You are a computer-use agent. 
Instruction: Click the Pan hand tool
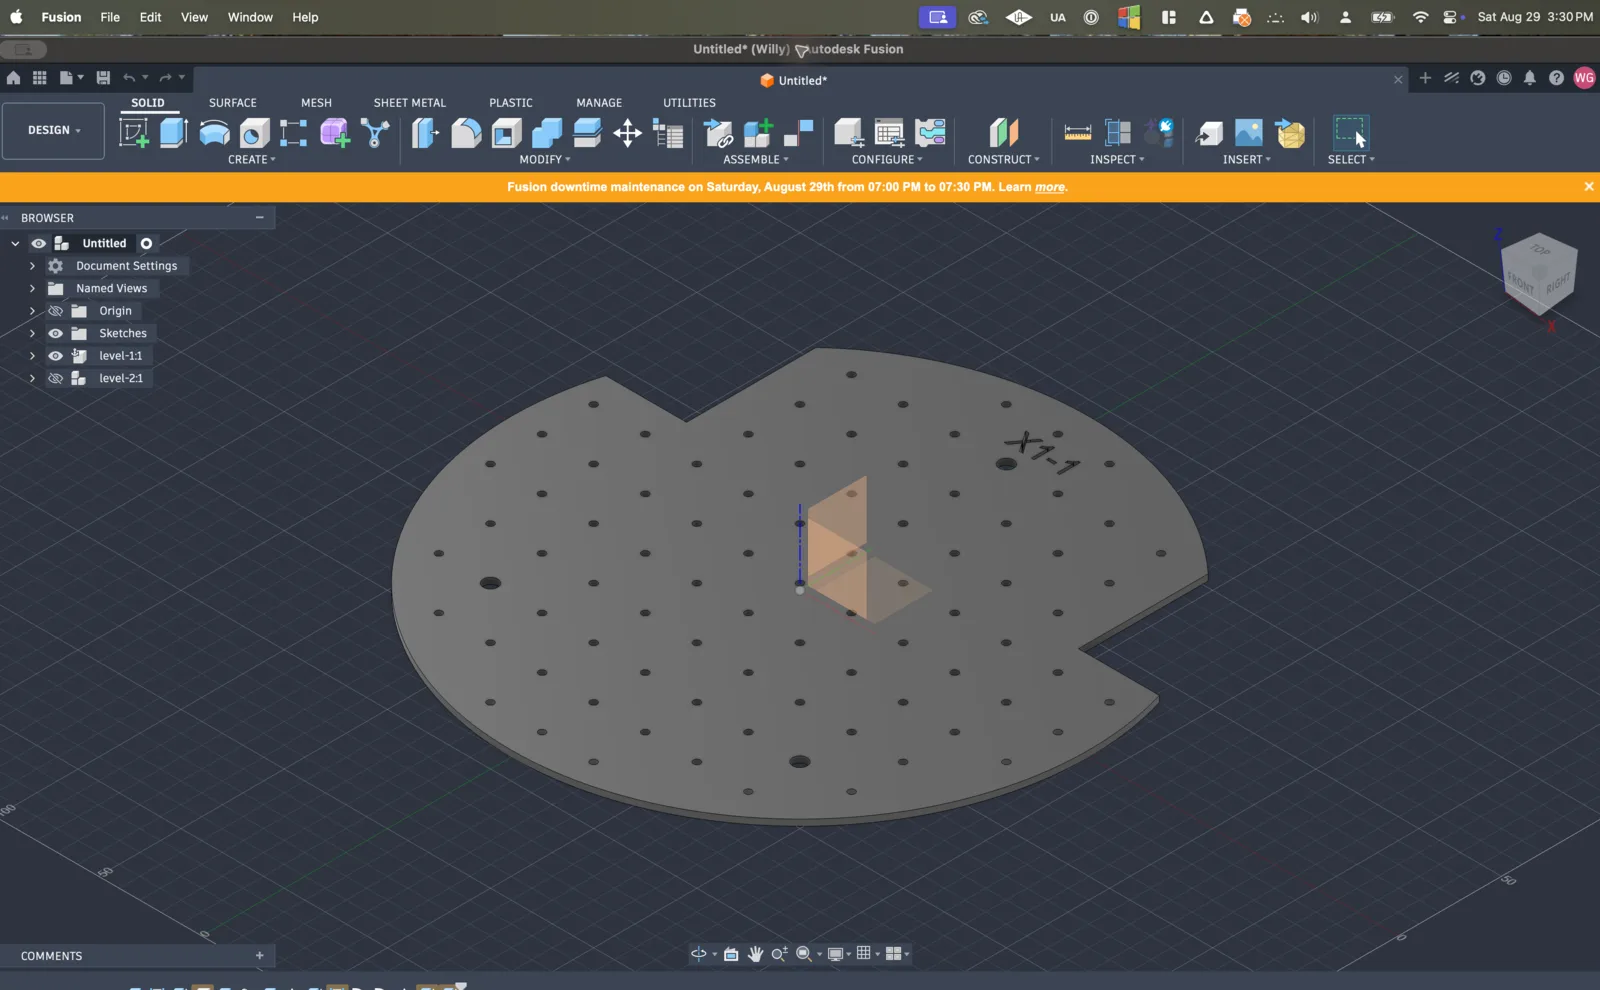tap(755, 954)
